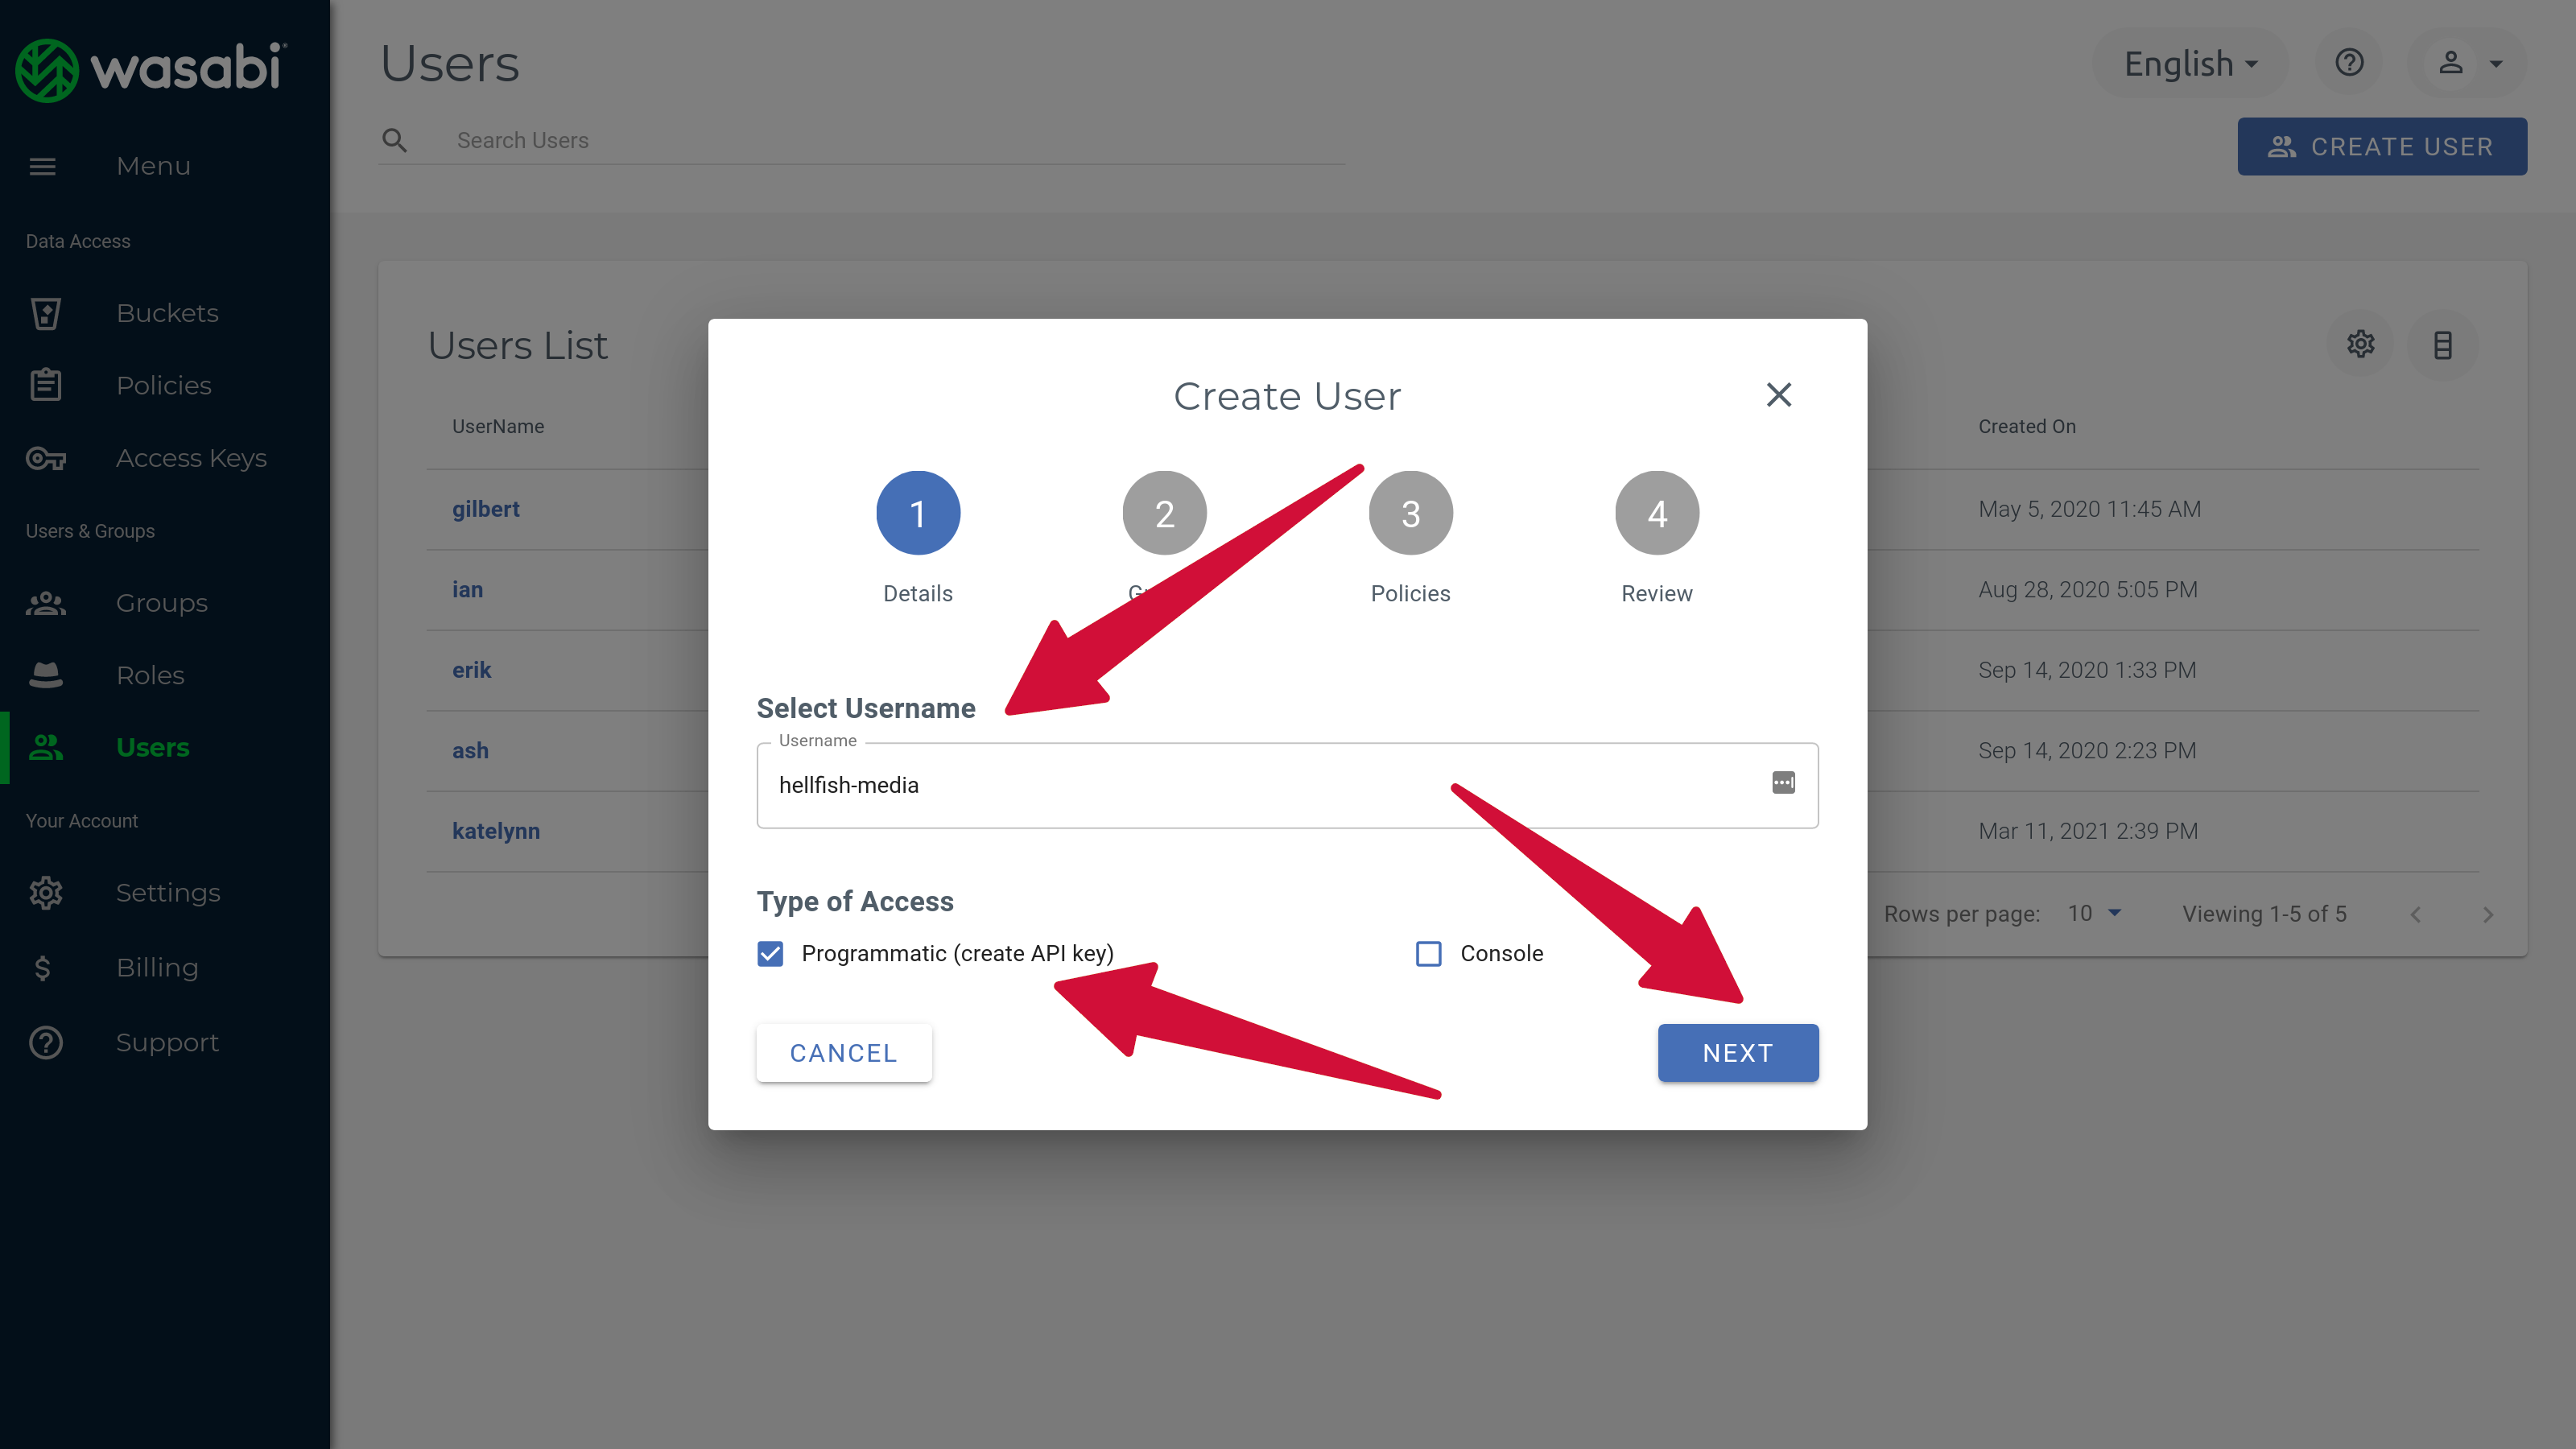Click on user gilbert link
This screenshot has width=2576, height=1449.
pos(485,508)
